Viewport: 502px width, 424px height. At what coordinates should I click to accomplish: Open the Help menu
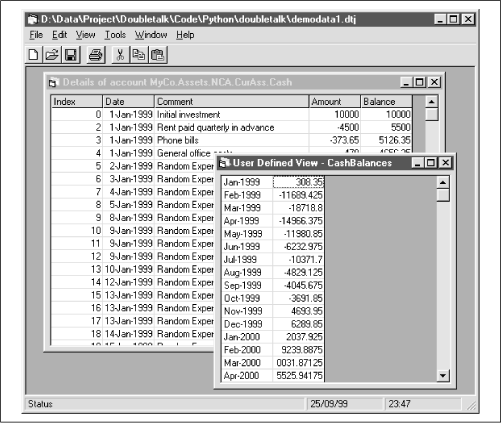point(185,35)
